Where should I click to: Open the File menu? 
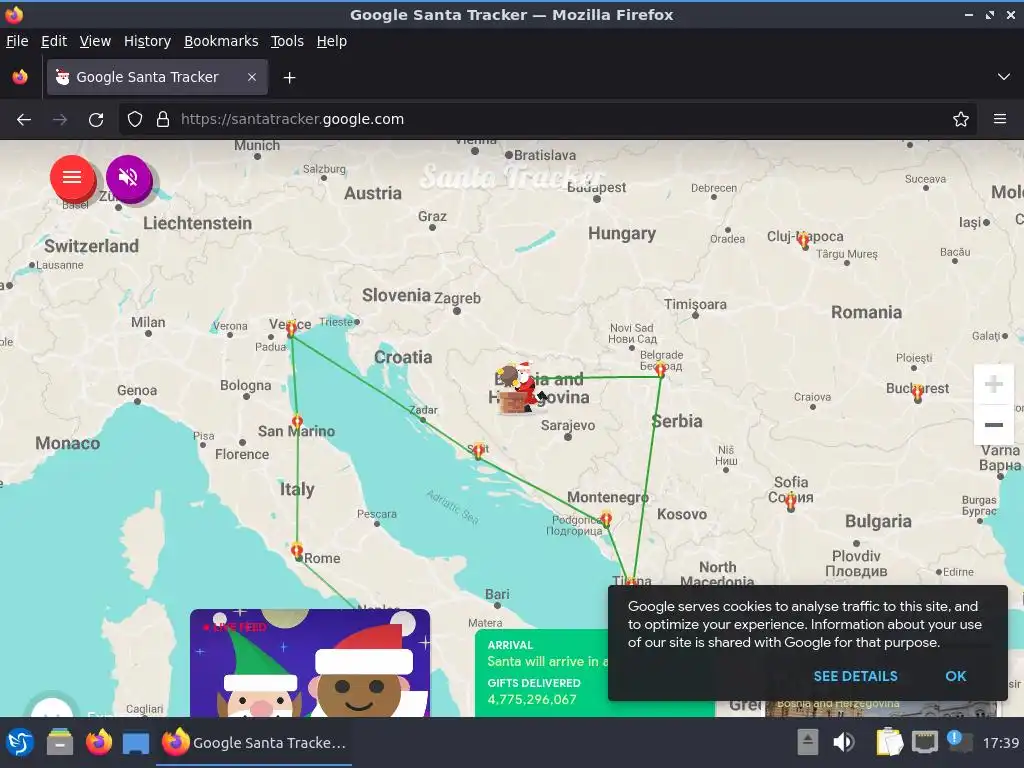[17, 41]
